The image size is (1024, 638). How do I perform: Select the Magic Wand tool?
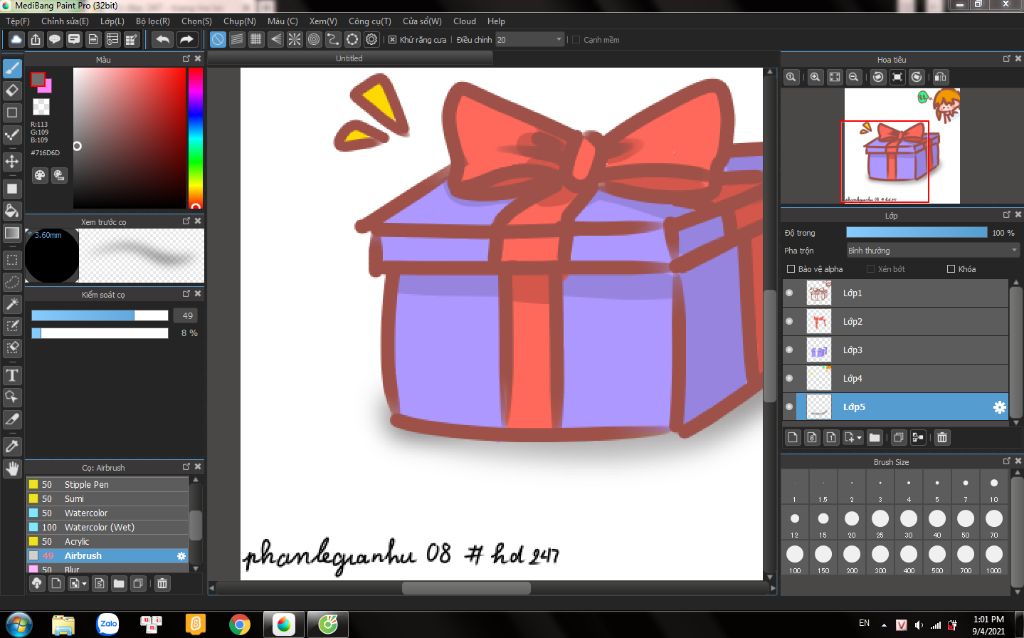coord(12,304)
